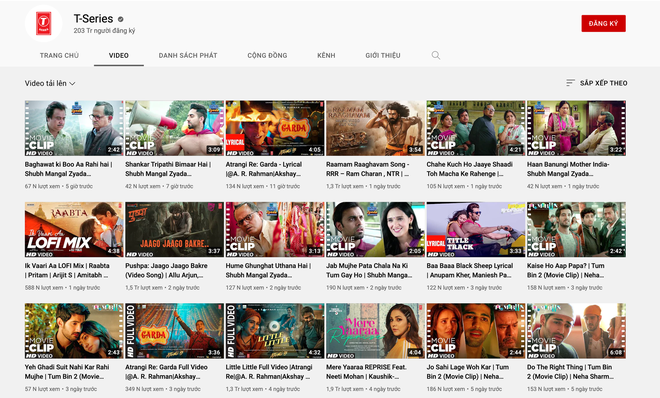660x398 pixels.
Task: Select the Video tab
Action: click(119, 55)
